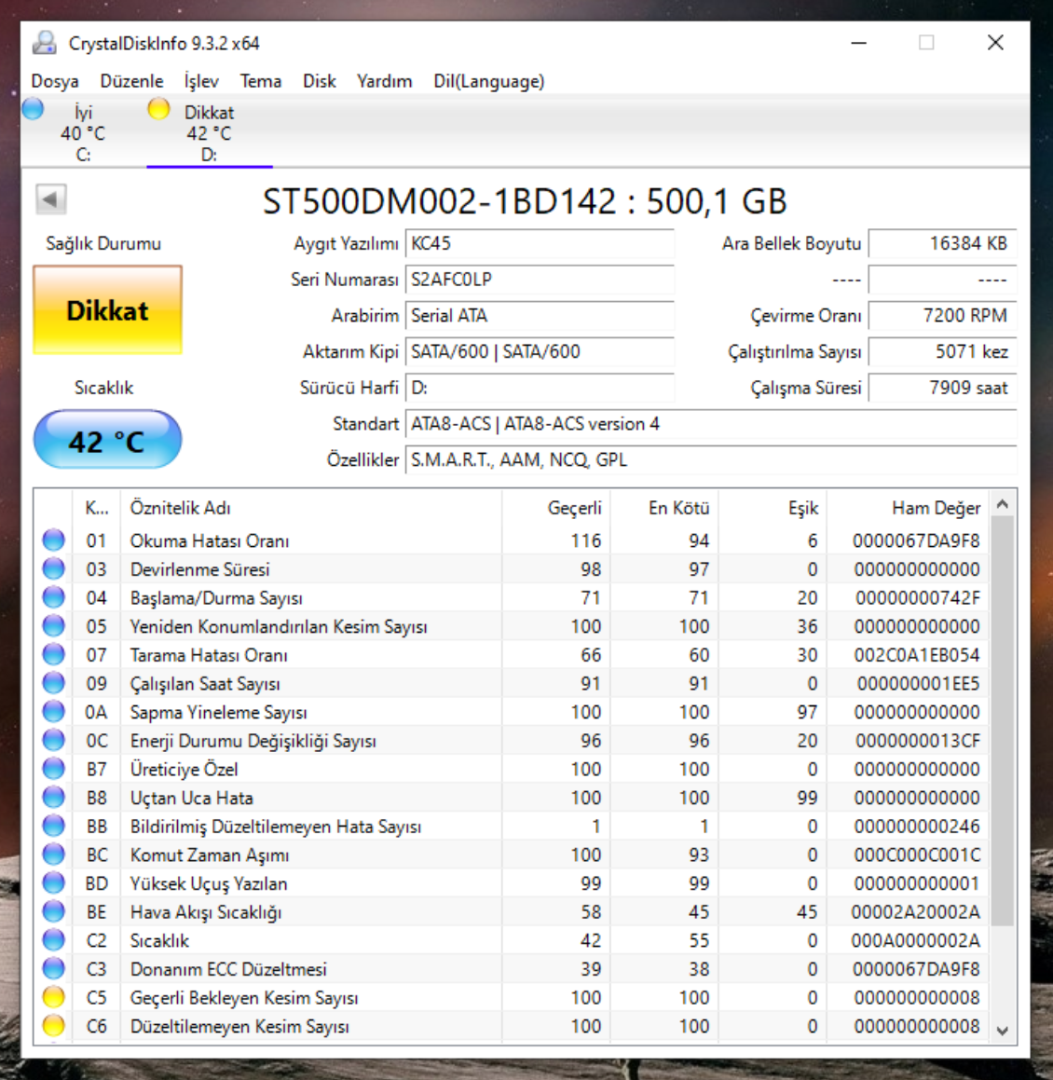This screenshot has width=1053, height=1080.
Task: Click the Çalıştırılma Sayısı 5071 kez field
Action: [x=942, y=352]
